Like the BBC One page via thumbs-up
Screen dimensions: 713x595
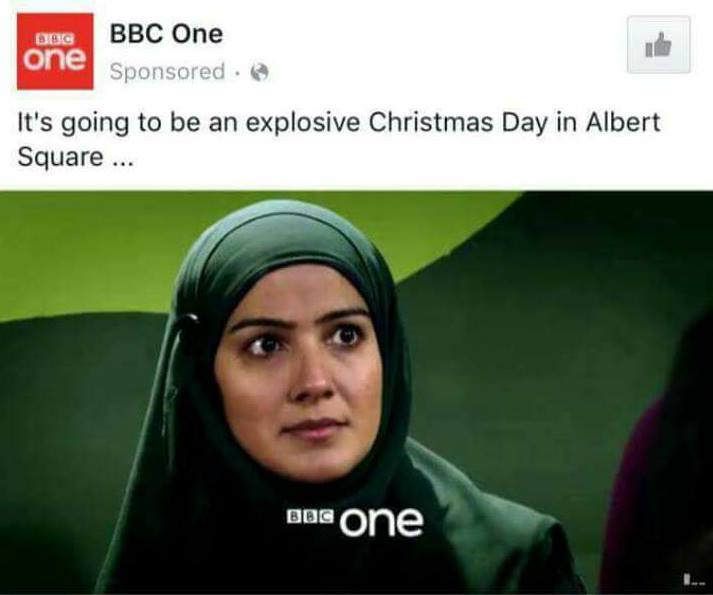658,44
